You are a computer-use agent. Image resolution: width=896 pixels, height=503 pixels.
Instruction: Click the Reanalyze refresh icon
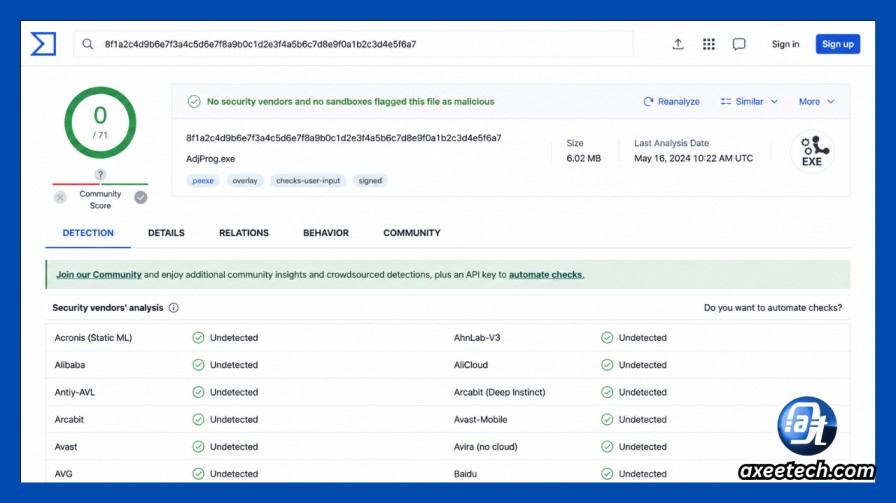click(648, 102)
